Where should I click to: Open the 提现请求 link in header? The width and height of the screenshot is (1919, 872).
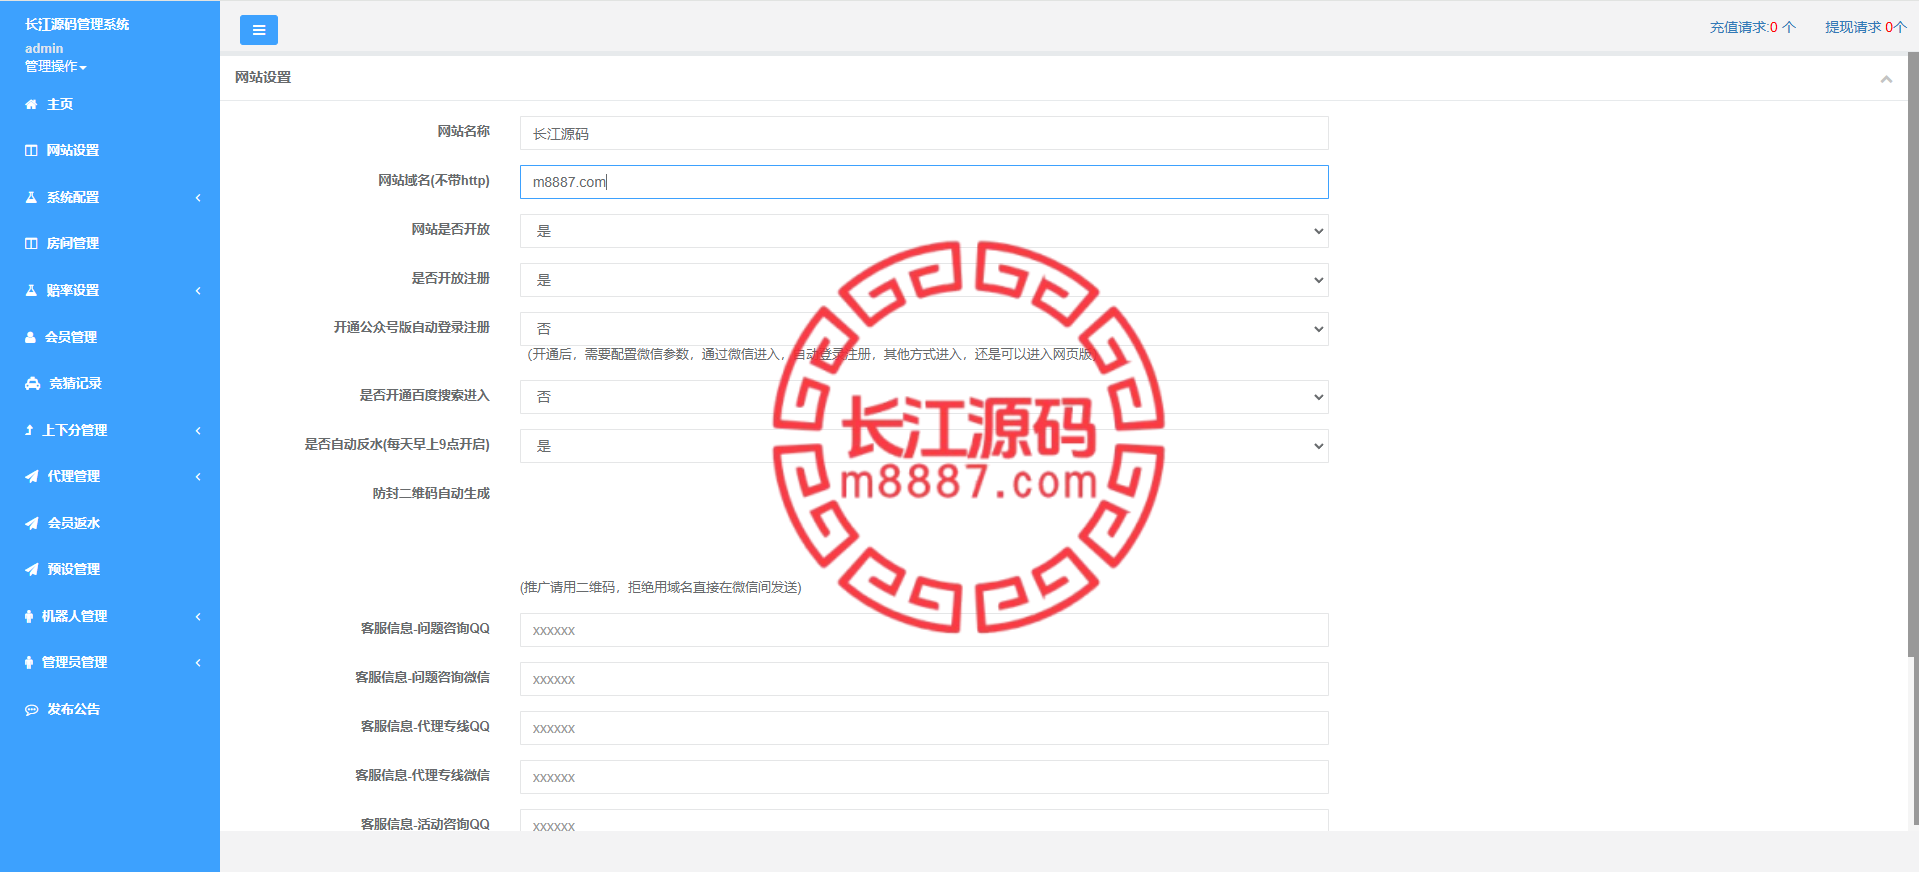1865,27
